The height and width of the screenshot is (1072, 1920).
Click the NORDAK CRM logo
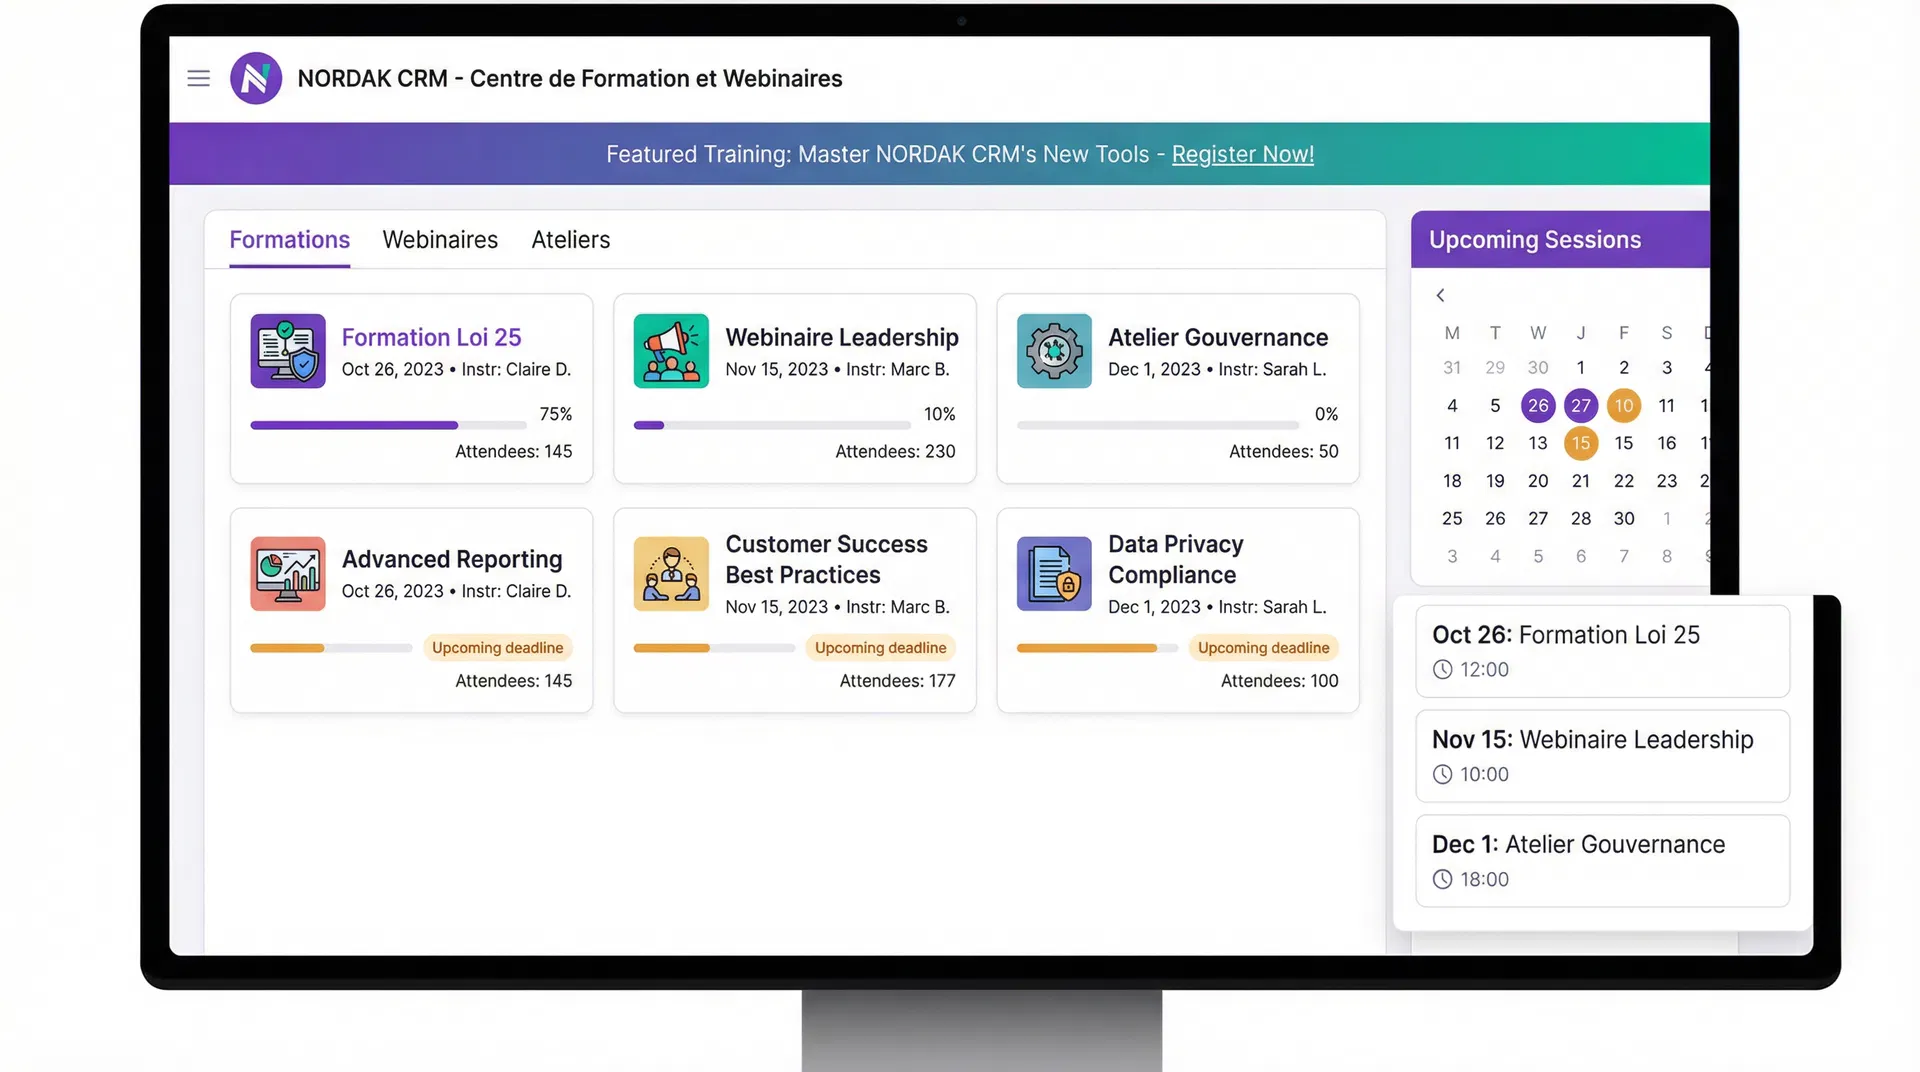pyautogui.click(x=256, y=78)
